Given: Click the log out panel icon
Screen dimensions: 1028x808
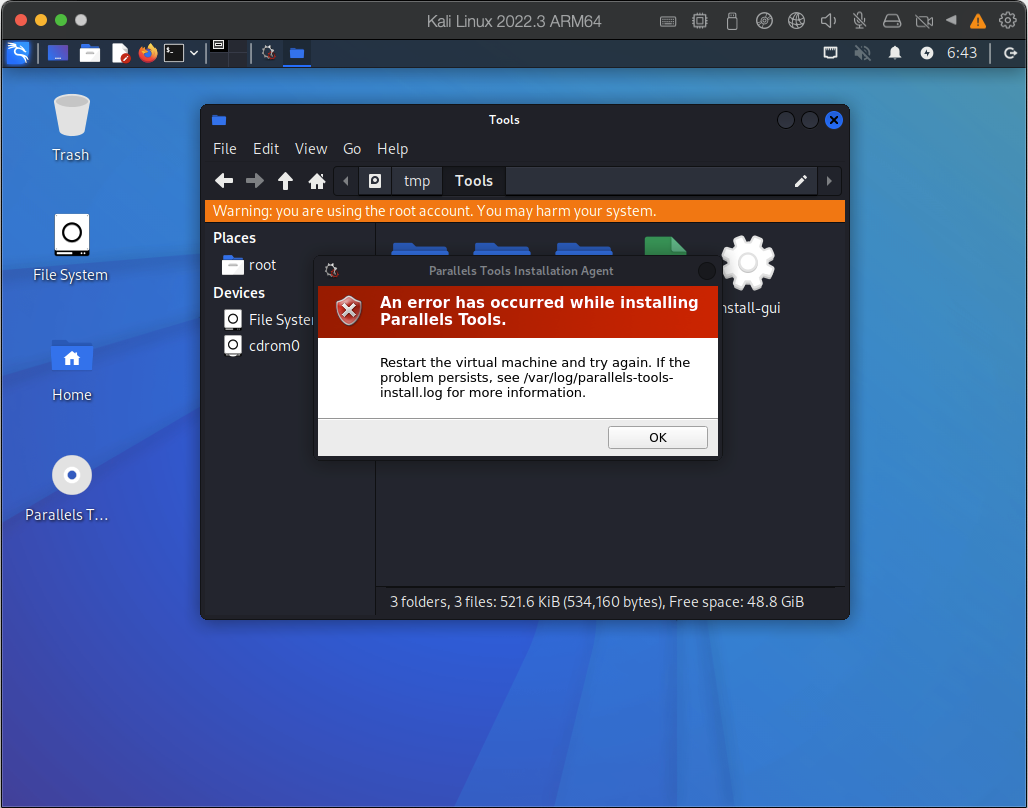Looking at the screenshot, I should coord(1010,53).
